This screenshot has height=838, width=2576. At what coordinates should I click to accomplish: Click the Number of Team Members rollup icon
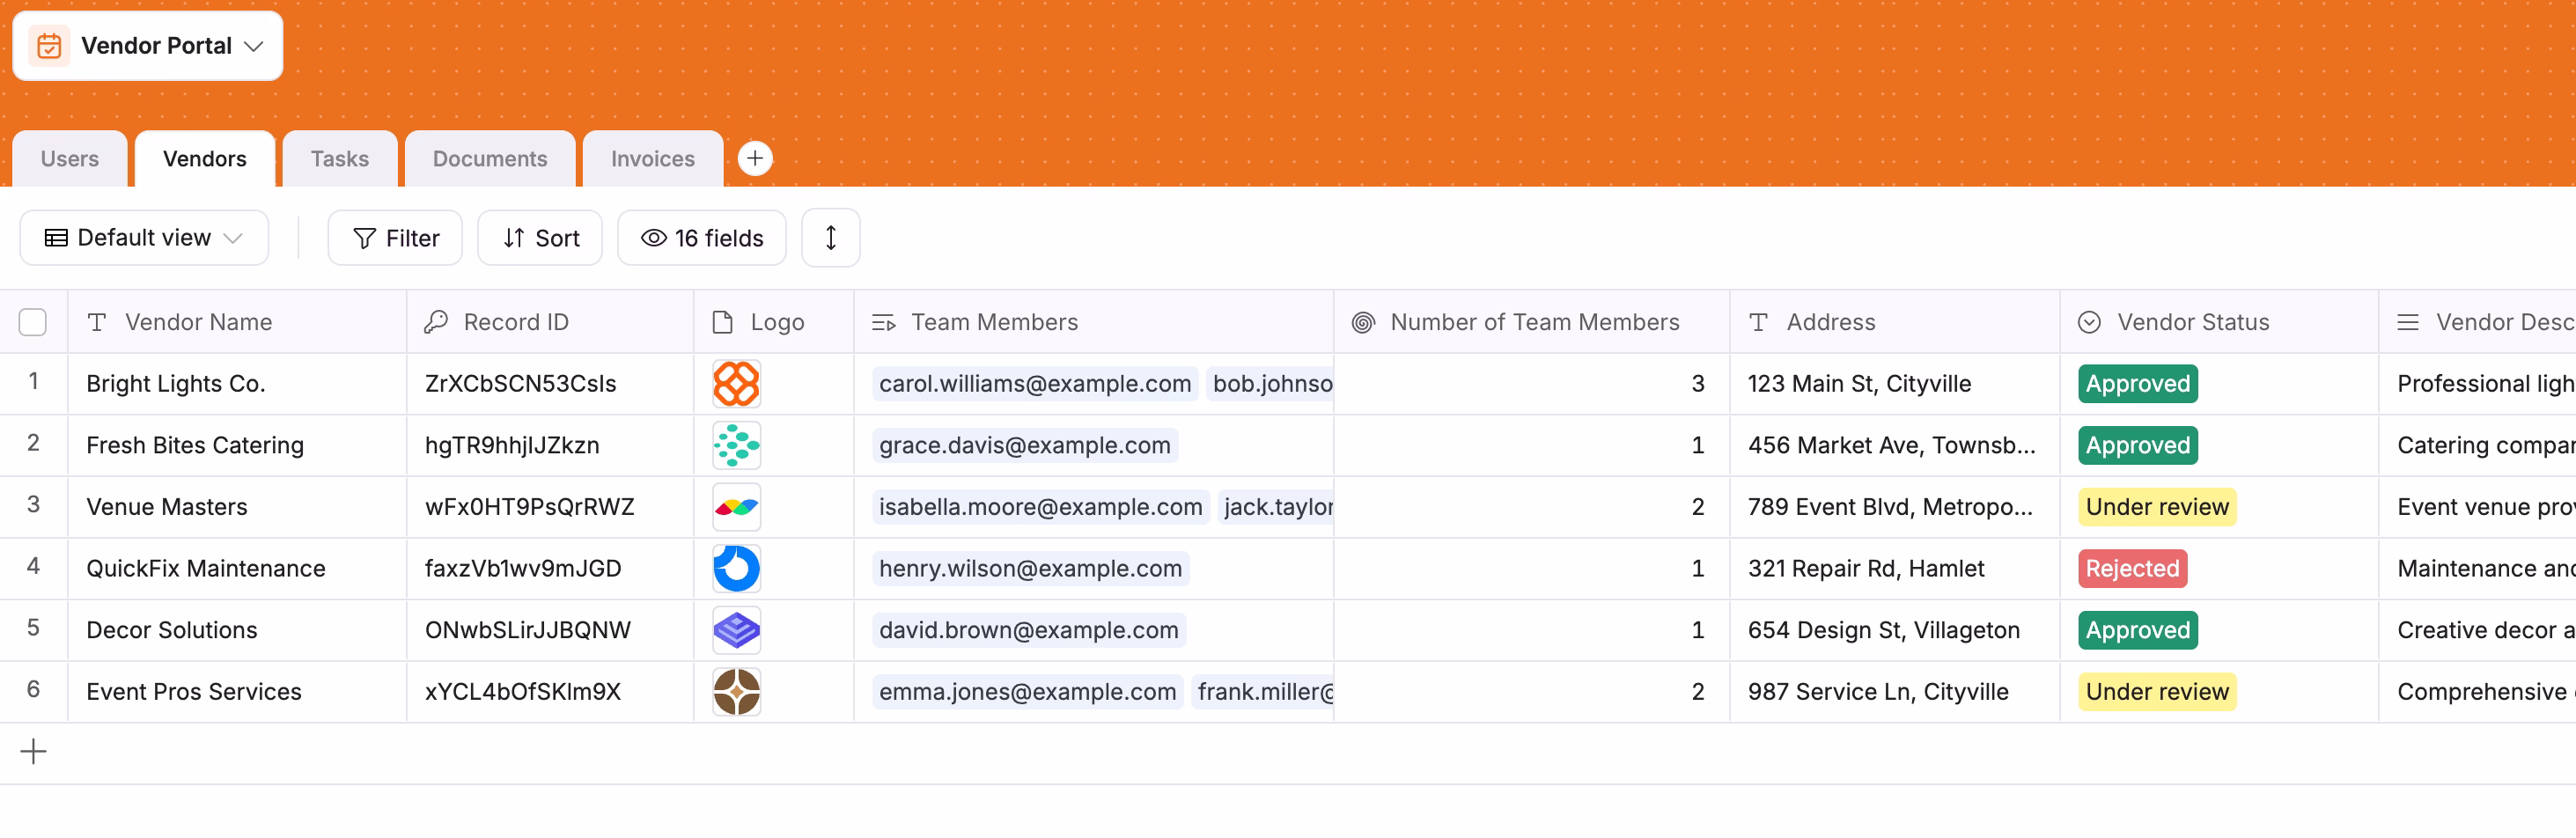pos(1362,321)
